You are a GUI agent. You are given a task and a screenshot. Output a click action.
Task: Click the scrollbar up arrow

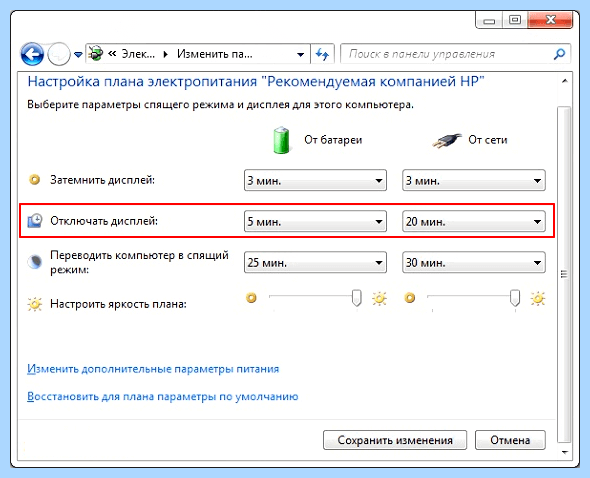coord(564,81)
